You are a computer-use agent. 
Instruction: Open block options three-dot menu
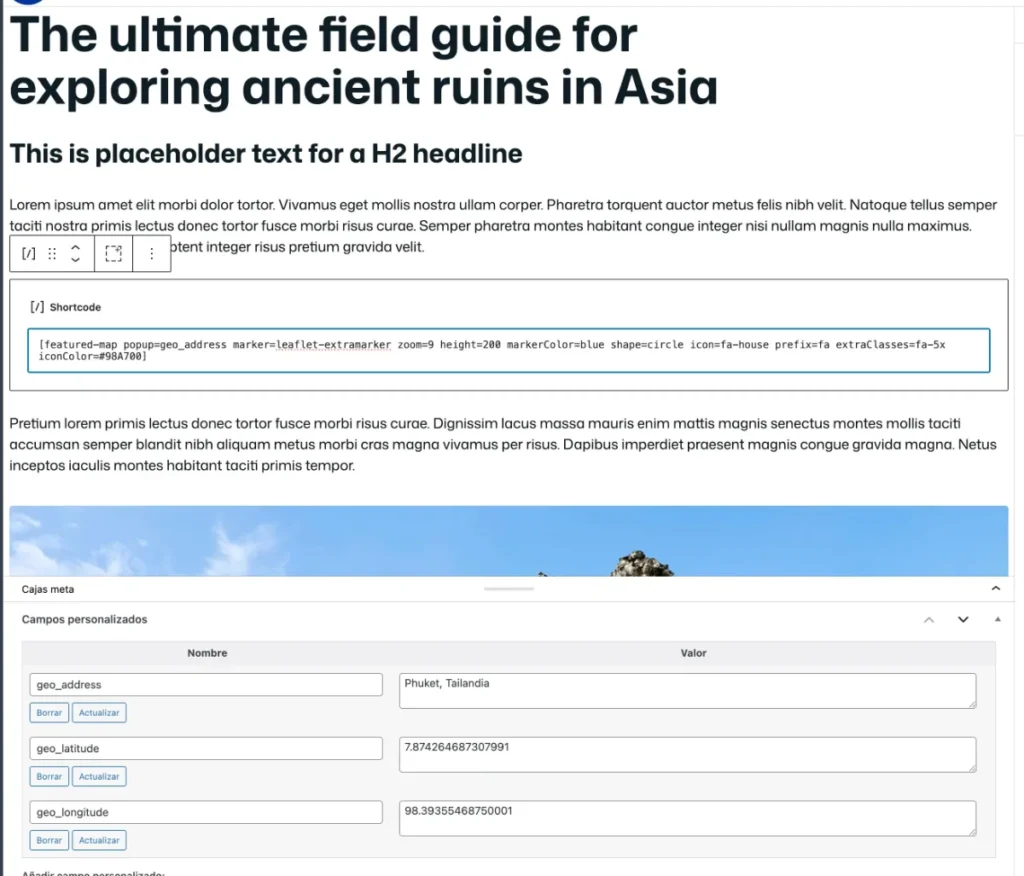[x=152, y=253]
